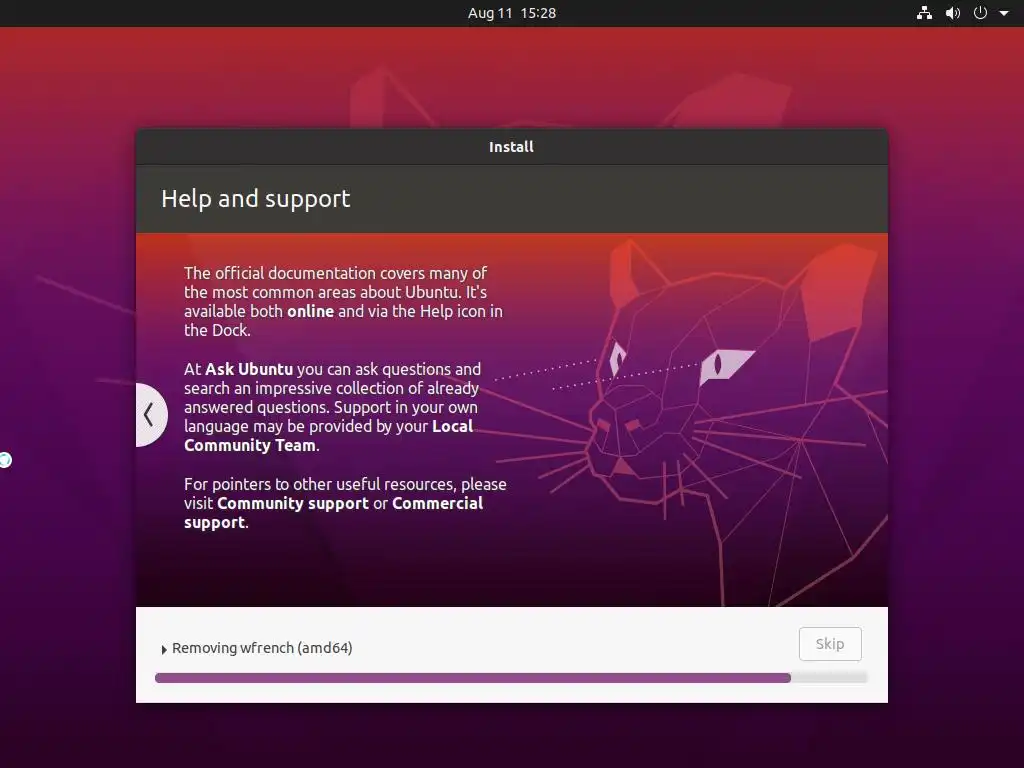Click the power icon in the top bar
The image size is (1024, 768).
coord(980,13)
